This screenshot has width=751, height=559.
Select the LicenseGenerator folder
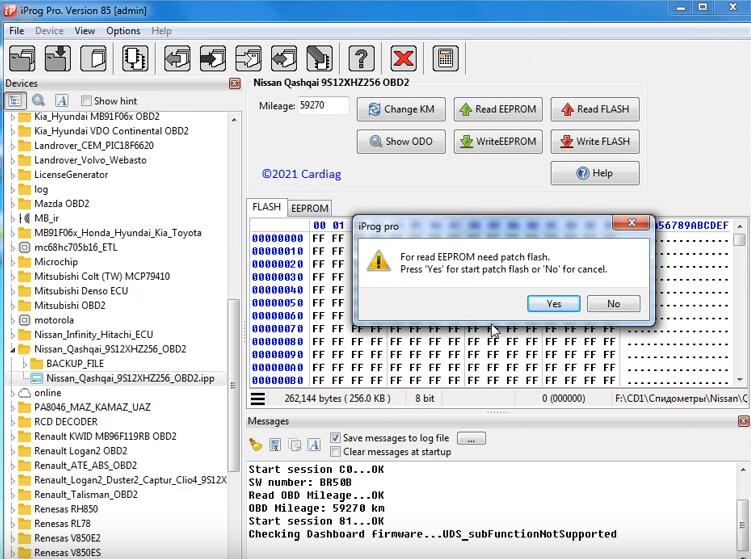click(x=71, y=175)
